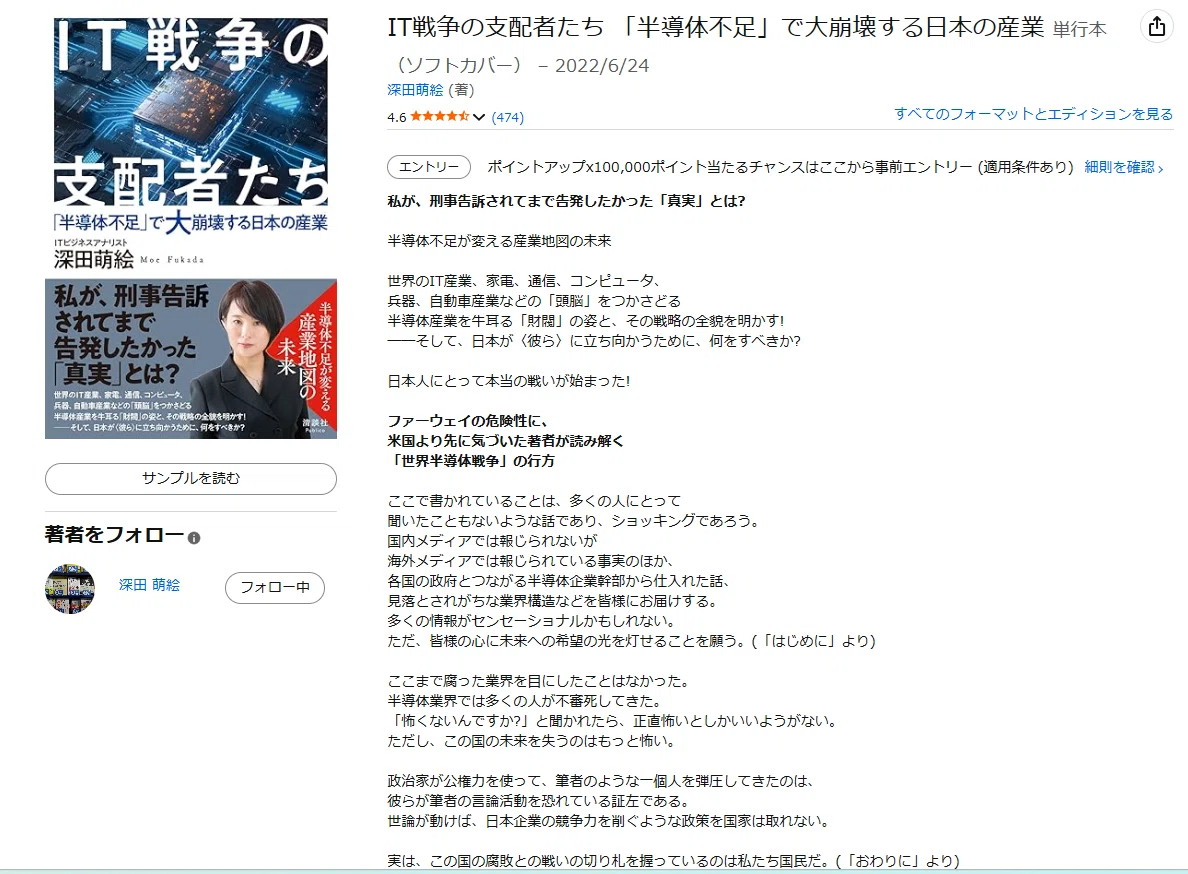Click the ポイントアップx100,000ポイント promotion text
The width and height of the screenshot is (1188, 874).
[780, 167]
